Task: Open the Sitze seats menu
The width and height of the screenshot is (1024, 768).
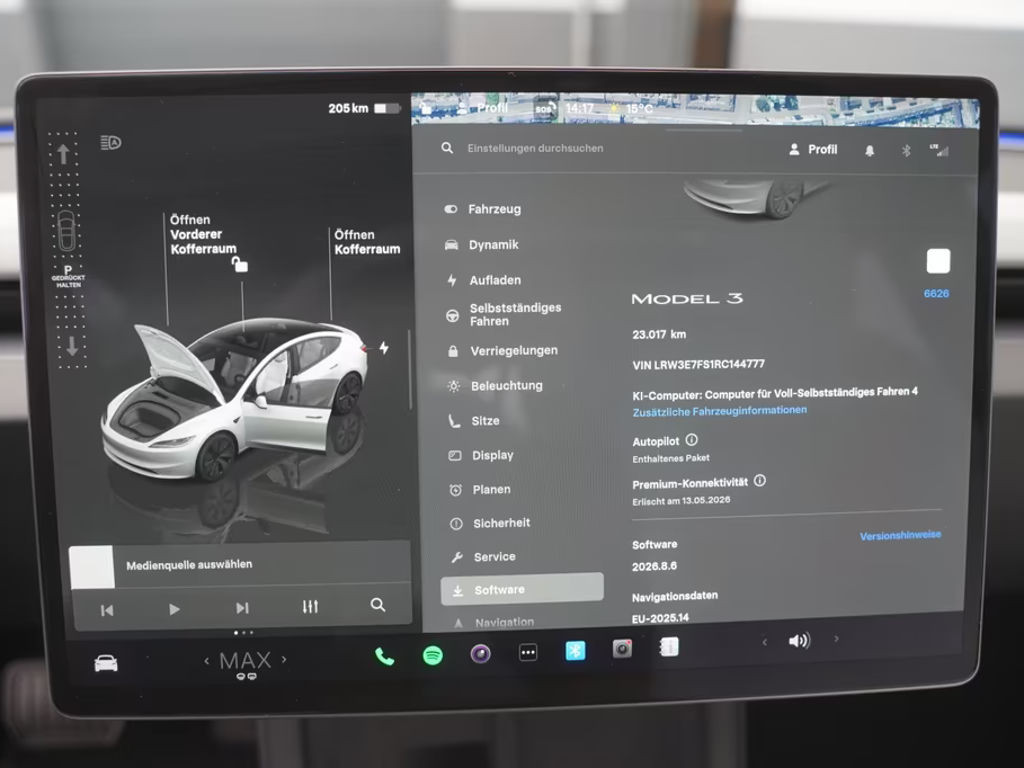Action: point(473,421)
